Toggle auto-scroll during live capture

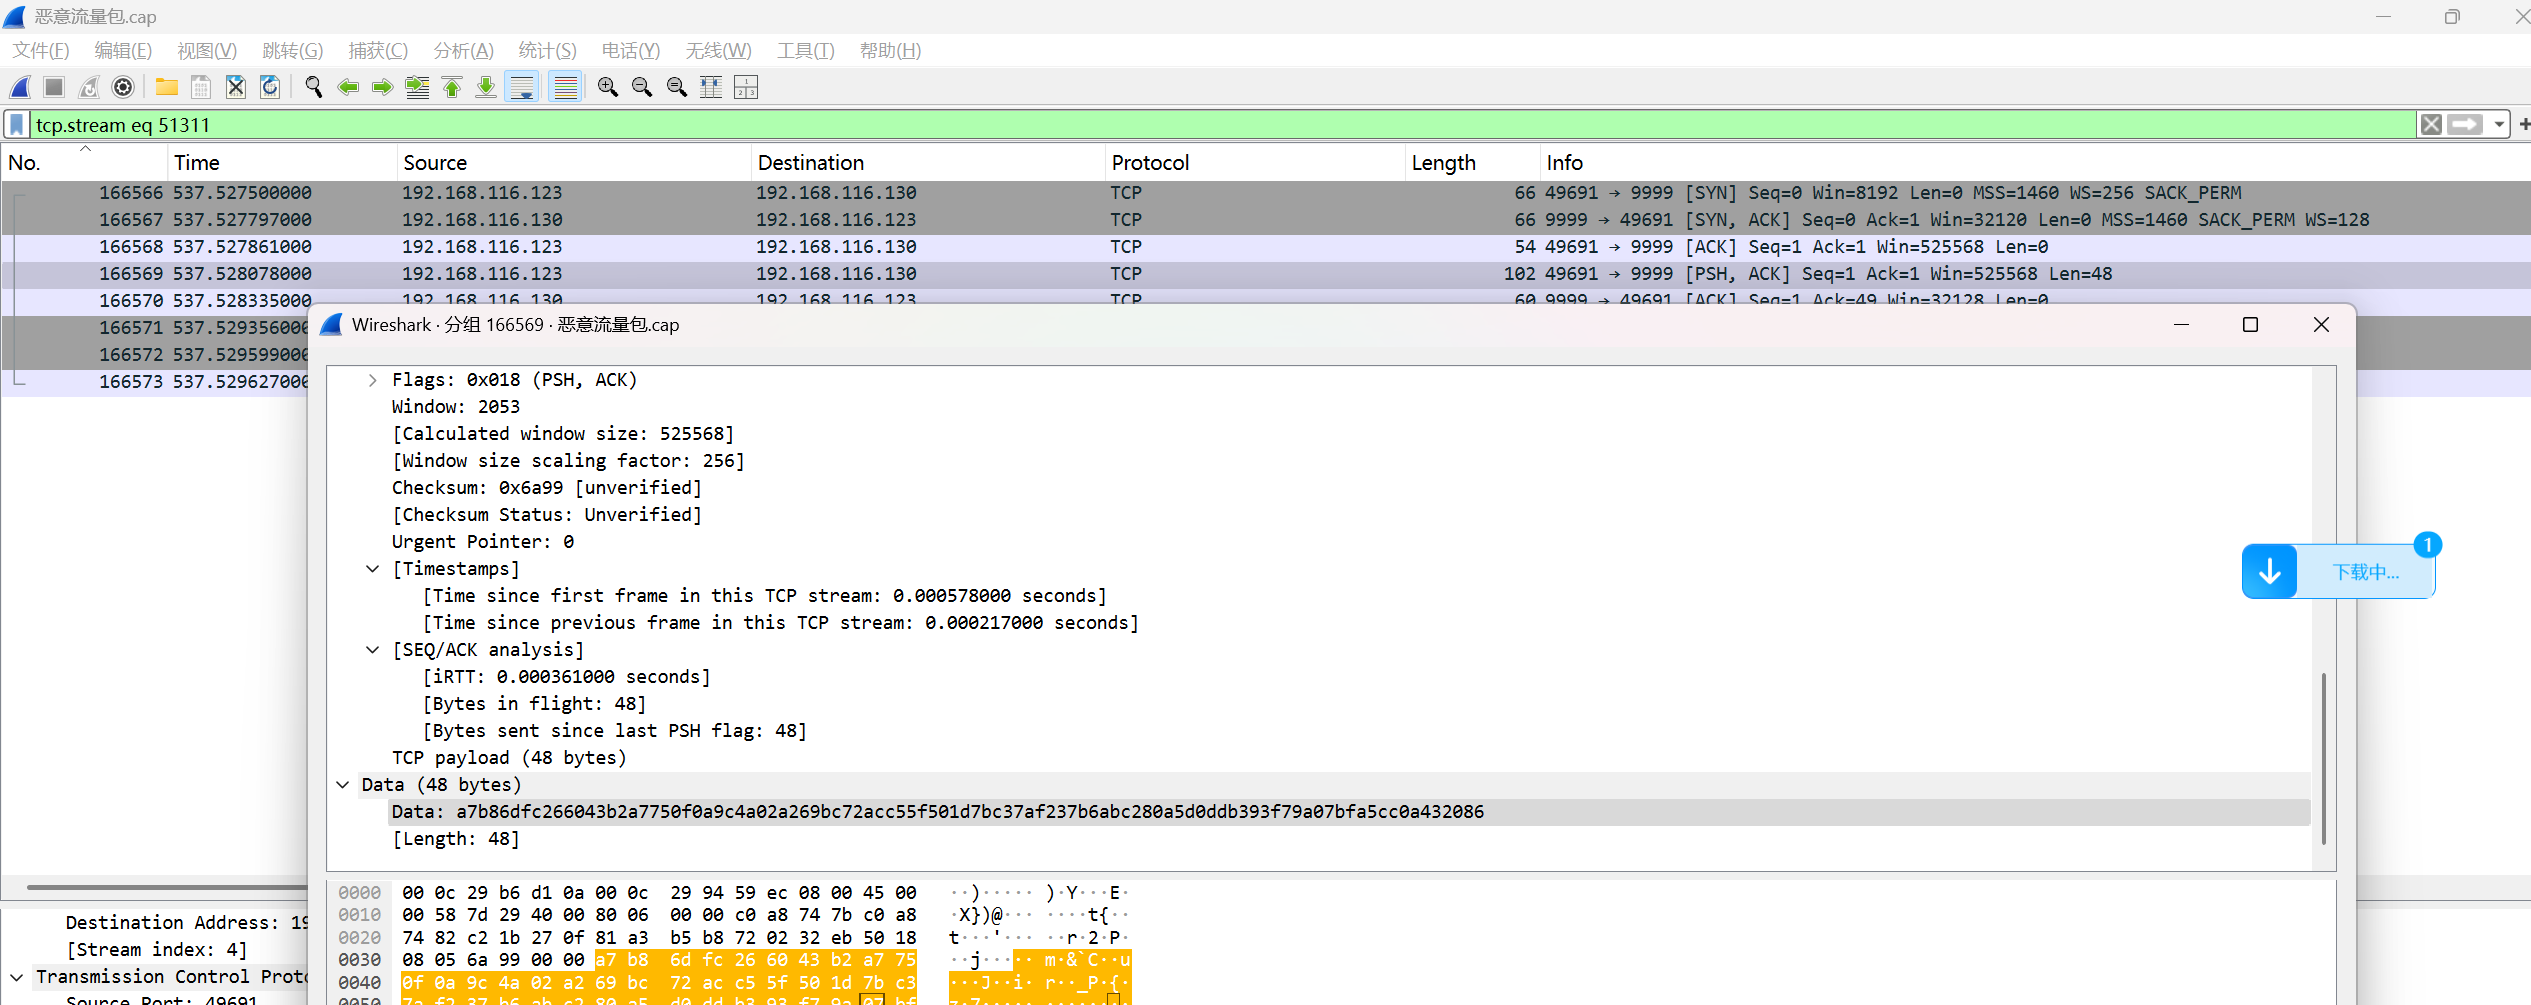click(x=522, y=87)
